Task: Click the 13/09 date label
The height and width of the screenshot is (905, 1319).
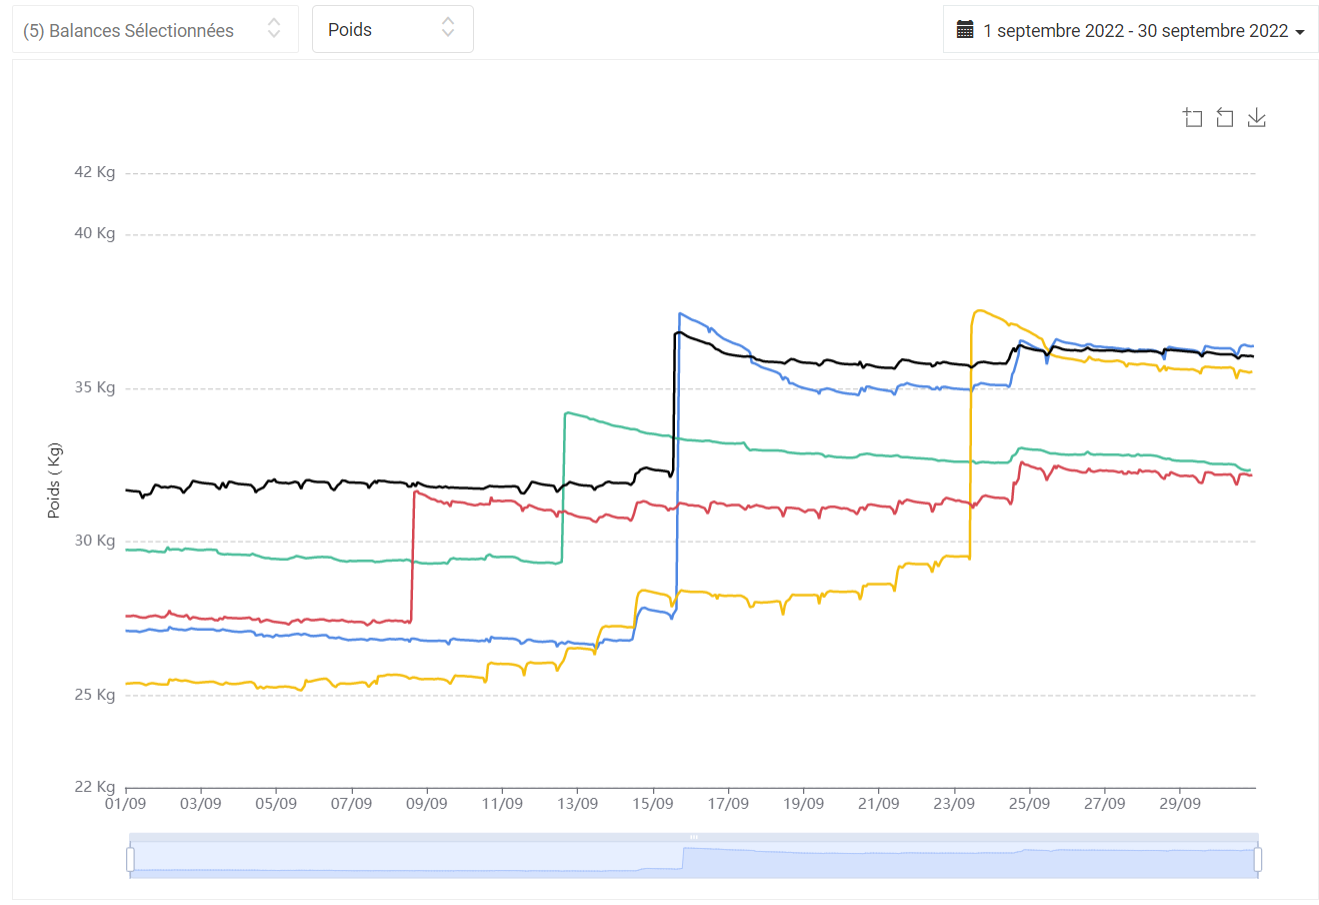Action: point(578,803)
